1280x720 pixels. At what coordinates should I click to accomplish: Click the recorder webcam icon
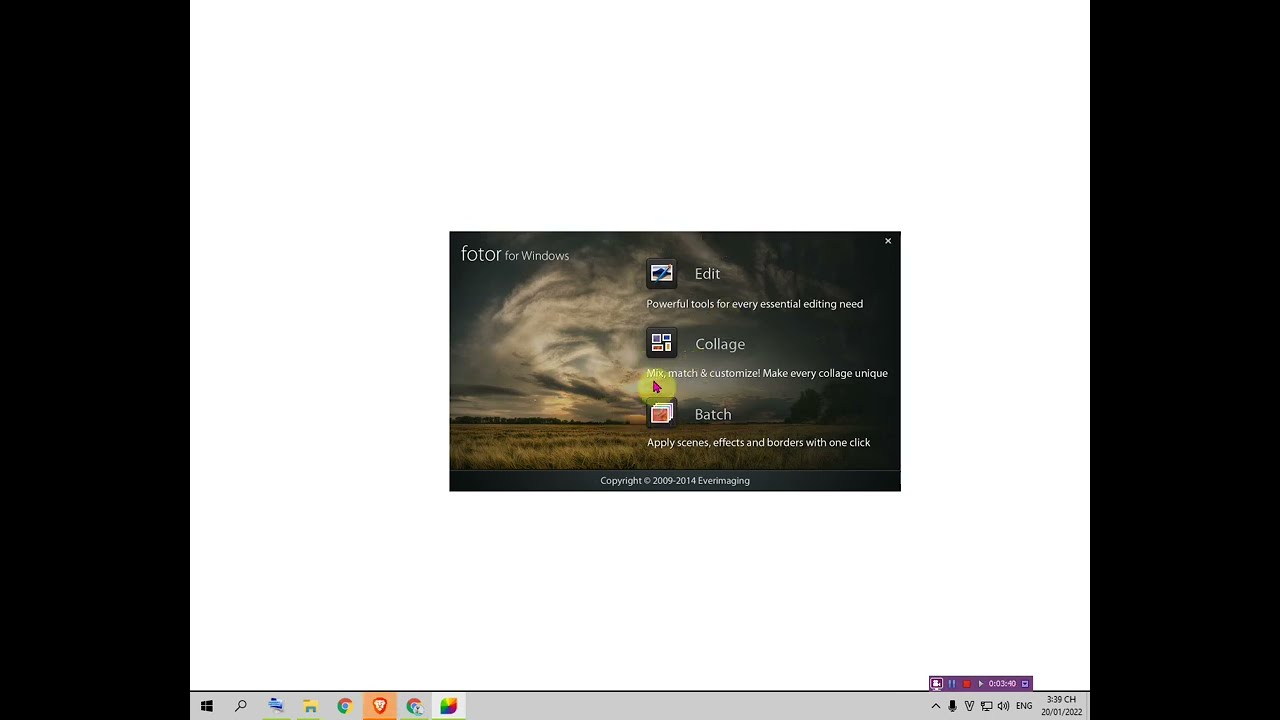click(936, 684)
